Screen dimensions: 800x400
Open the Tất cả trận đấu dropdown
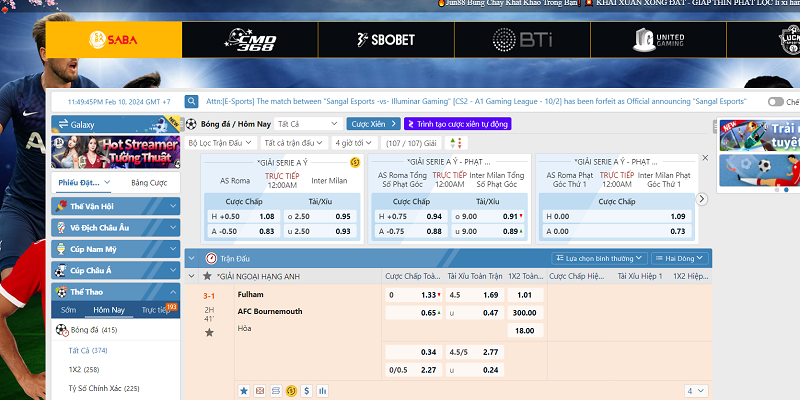pos(294,143)
